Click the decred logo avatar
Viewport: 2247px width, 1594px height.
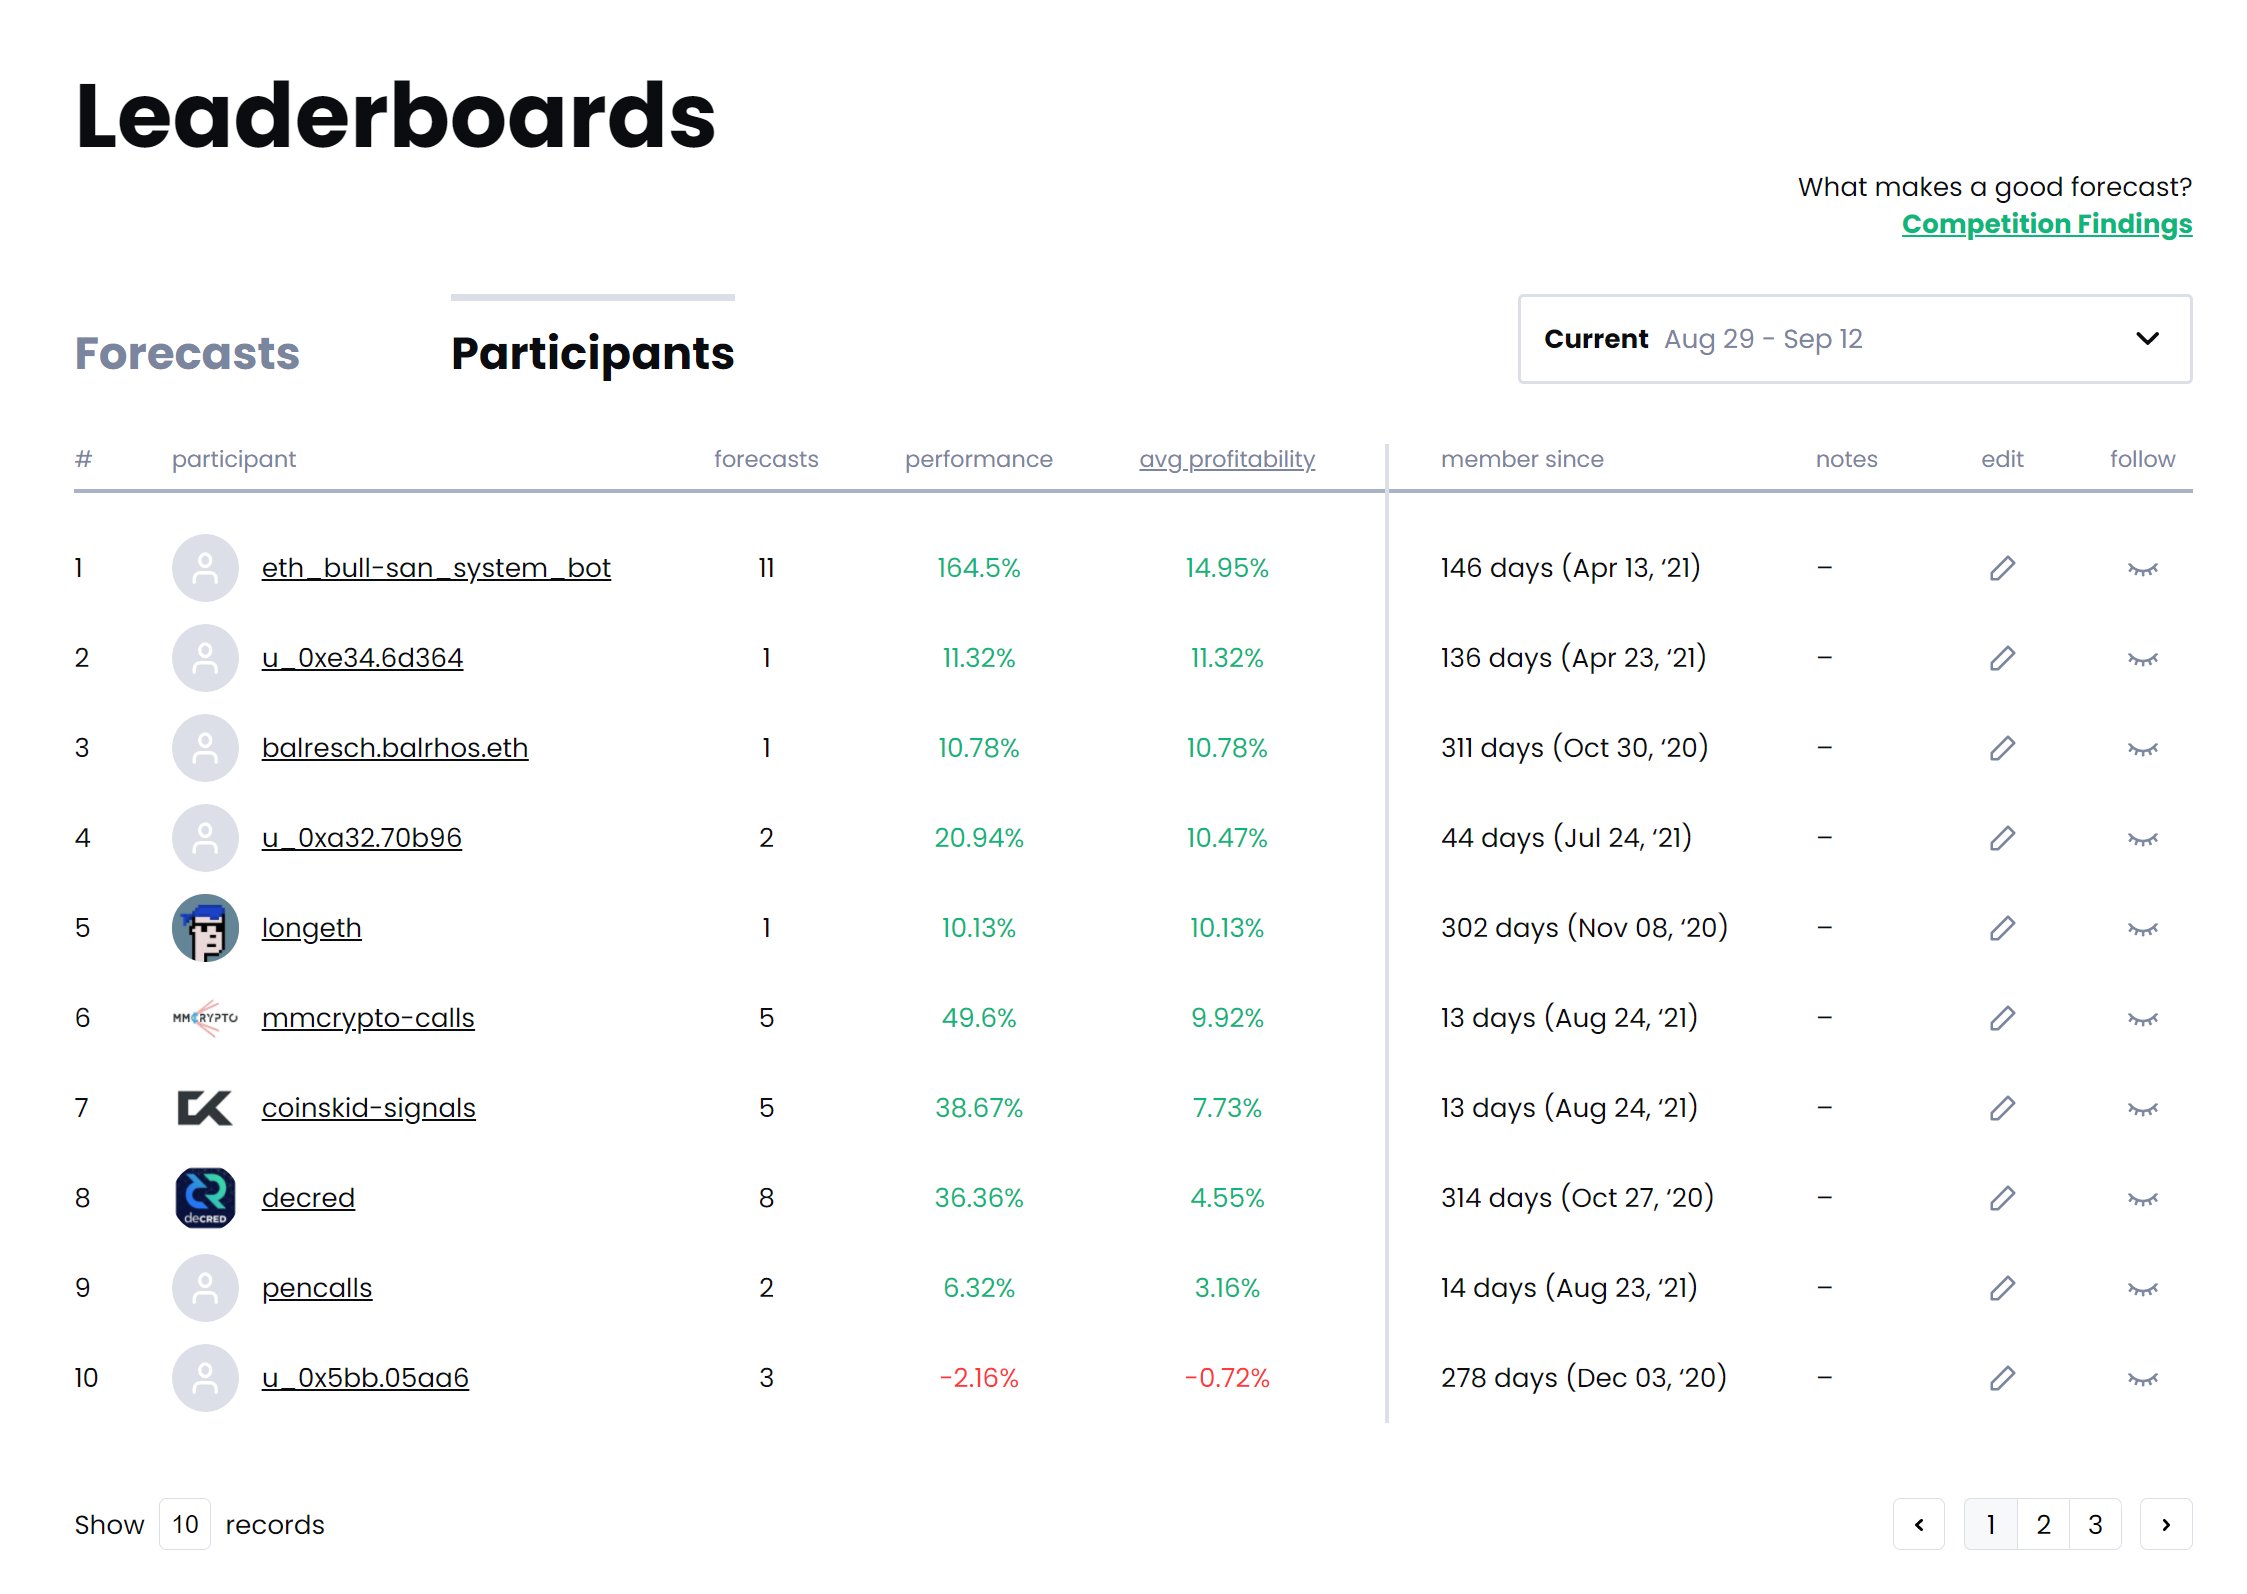(205, 1198)
